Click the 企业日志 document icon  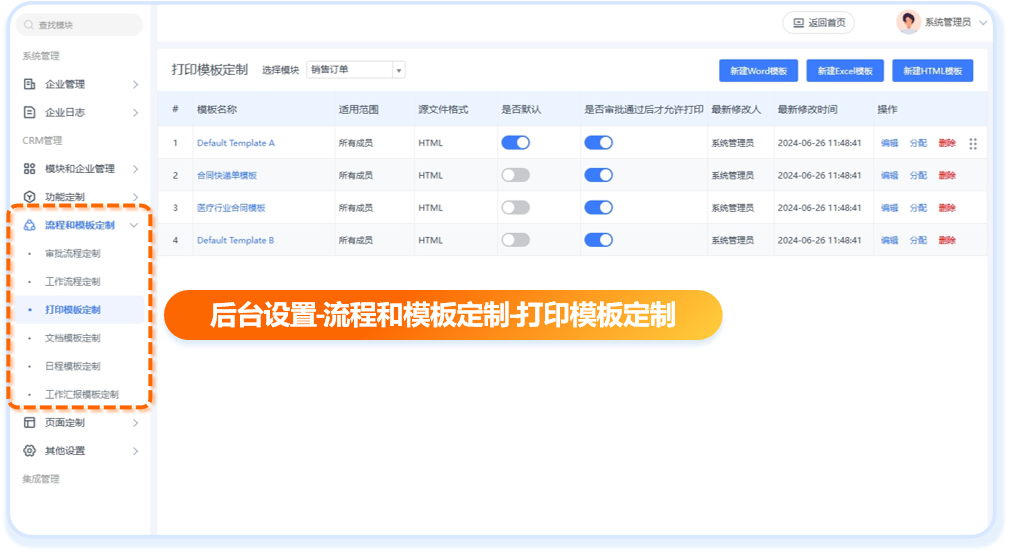(30, 112)
